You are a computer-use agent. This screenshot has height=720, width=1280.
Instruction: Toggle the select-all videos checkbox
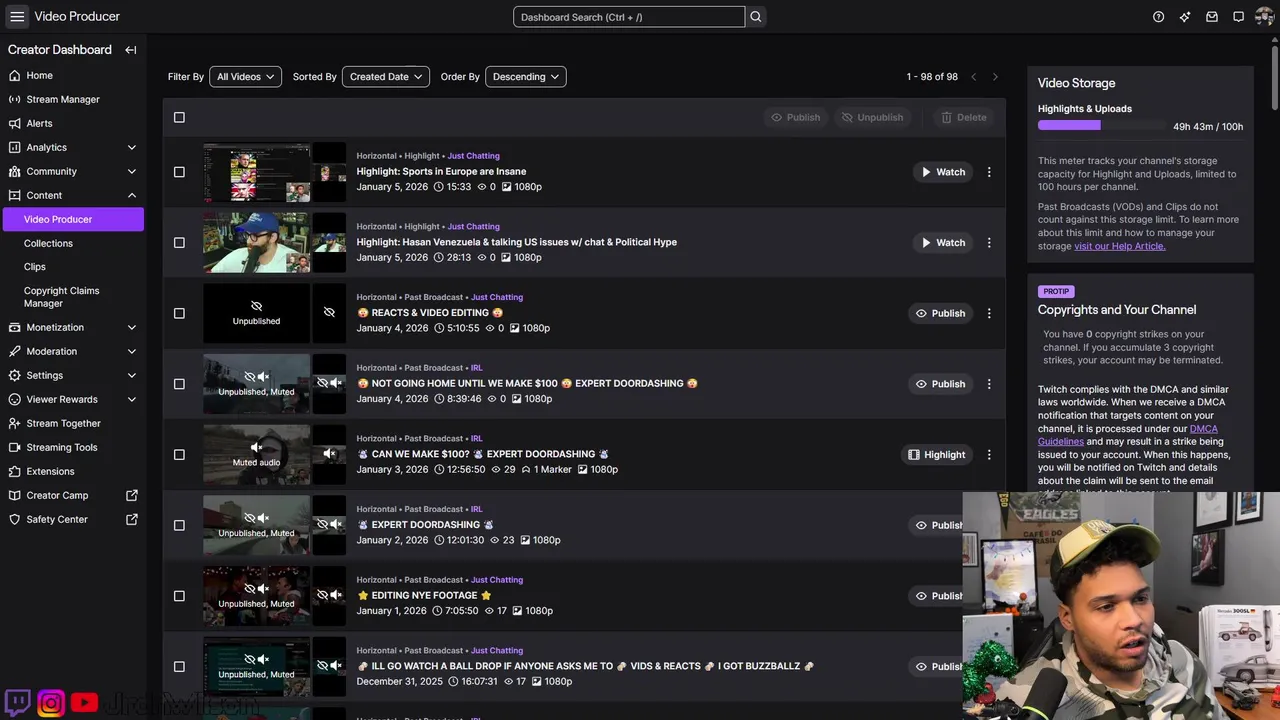[179, 117]
